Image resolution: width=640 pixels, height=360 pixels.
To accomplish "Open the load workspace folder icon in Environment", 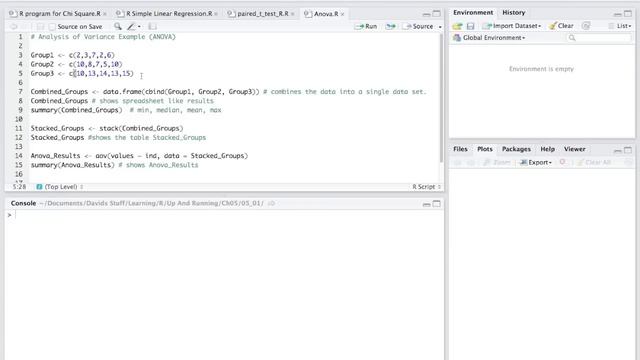I will click(457, 26).
